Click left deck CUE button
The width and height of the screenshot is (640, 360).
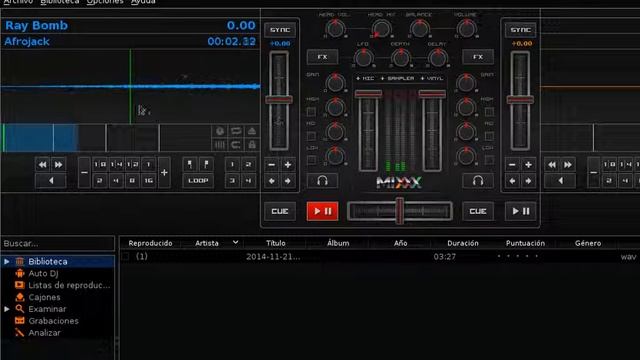point(280,211)
